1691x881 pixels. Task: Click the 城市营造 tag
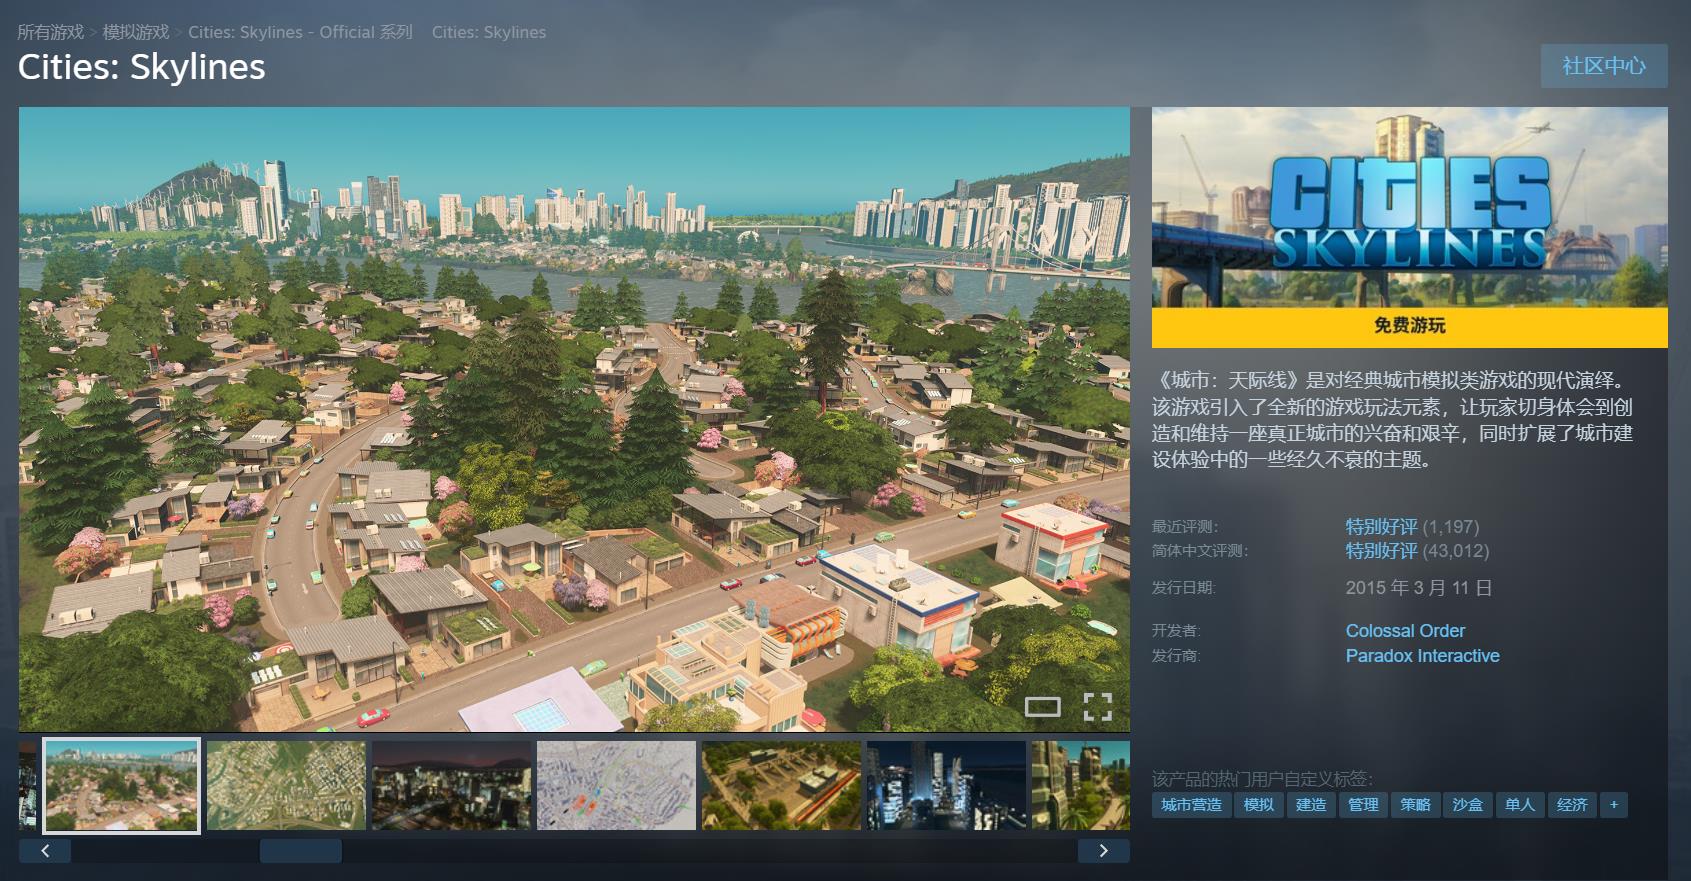coord(1191,805)
